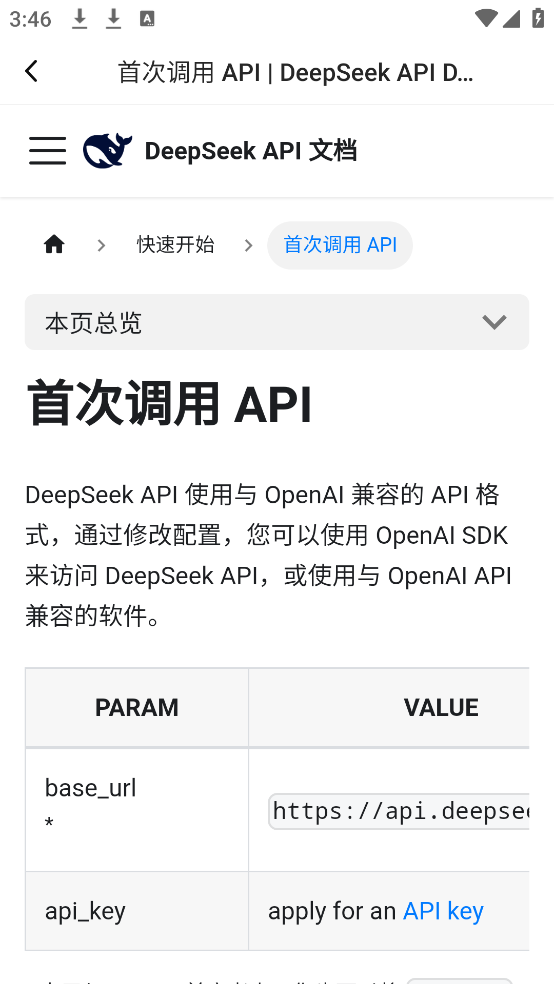Tap the battery status icon

click(538, 18)
